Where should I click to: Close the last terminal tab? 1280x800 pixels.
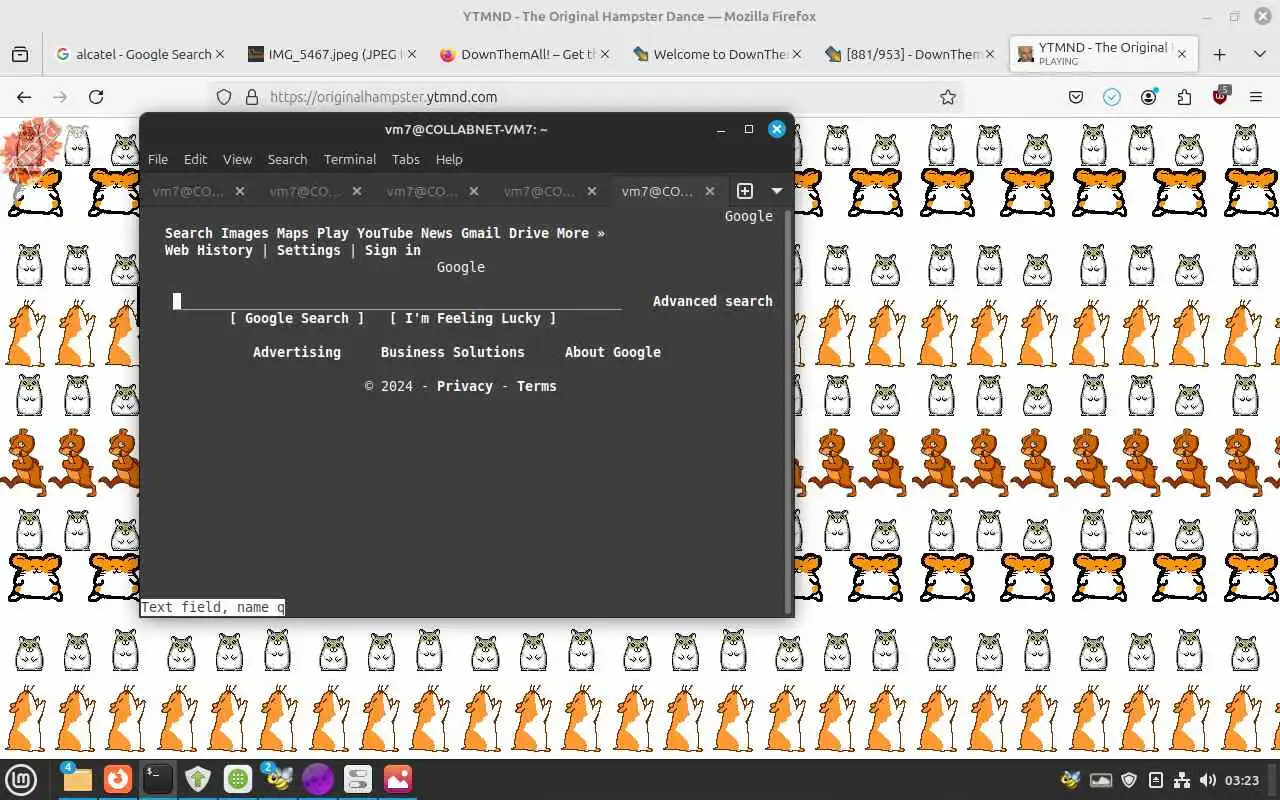pos(710,191)
